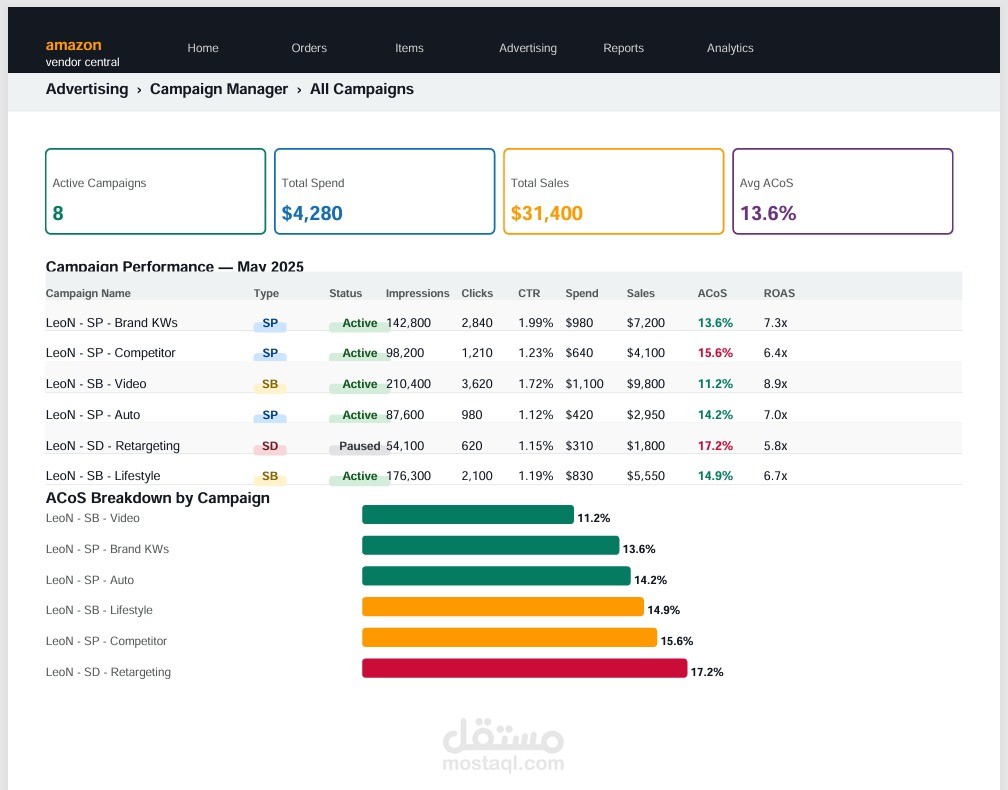Click the Total Sales card

pos(613,192)
